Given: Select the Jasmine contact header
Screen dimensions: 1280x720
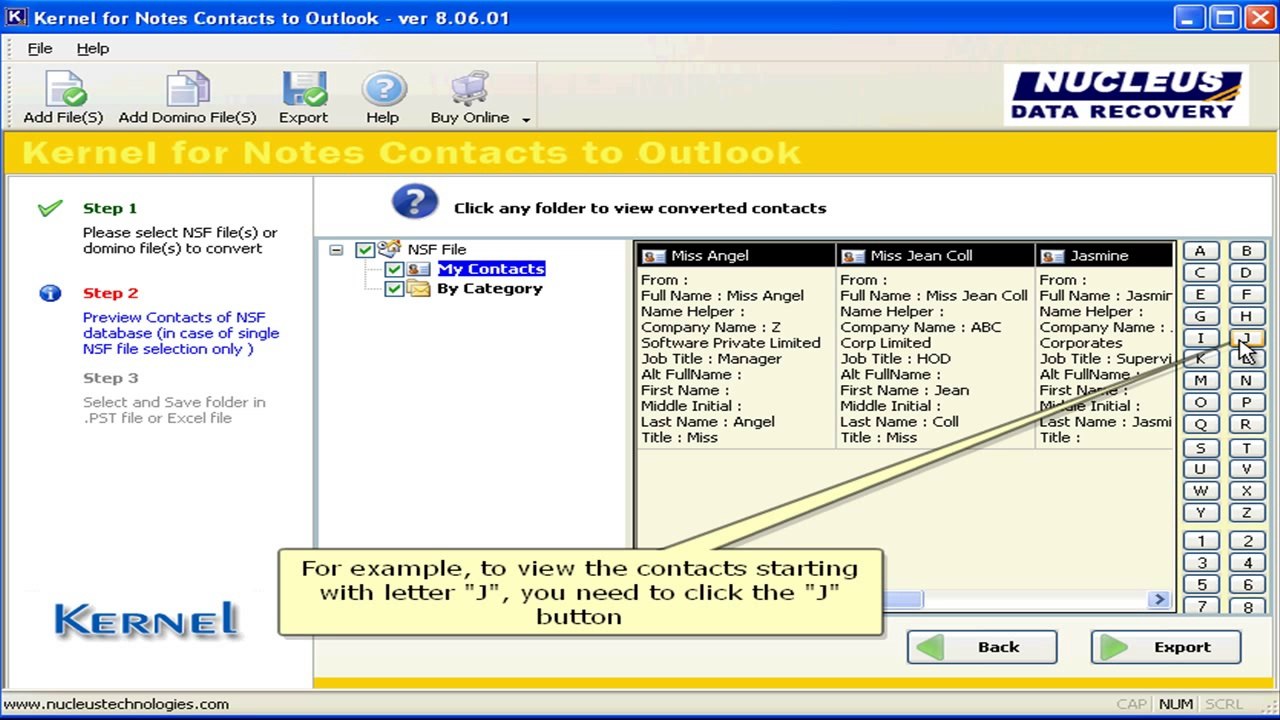Looking at the screenshot, I should click(1105, 256).
